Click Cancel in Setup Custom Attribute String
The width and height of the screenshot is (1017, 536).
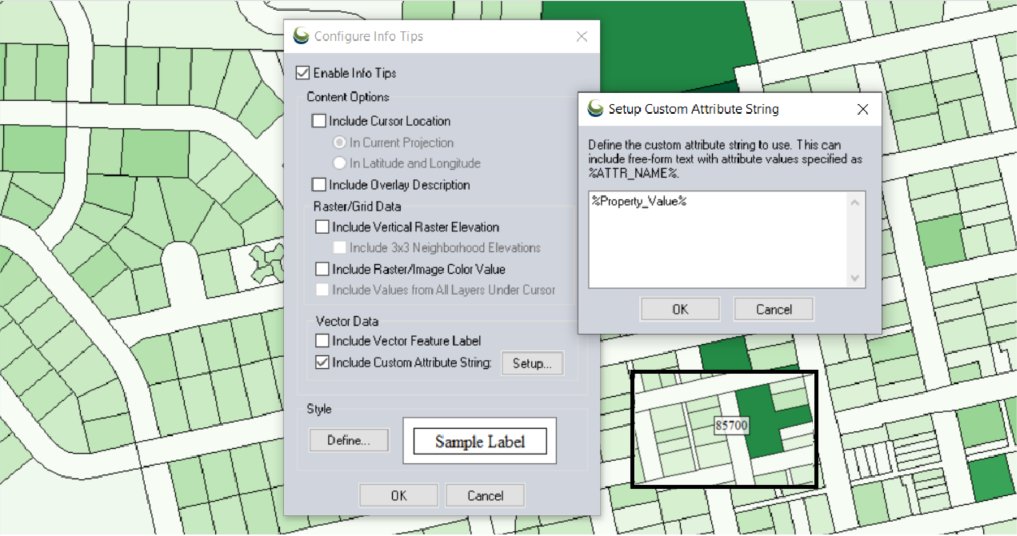point(774,310)
